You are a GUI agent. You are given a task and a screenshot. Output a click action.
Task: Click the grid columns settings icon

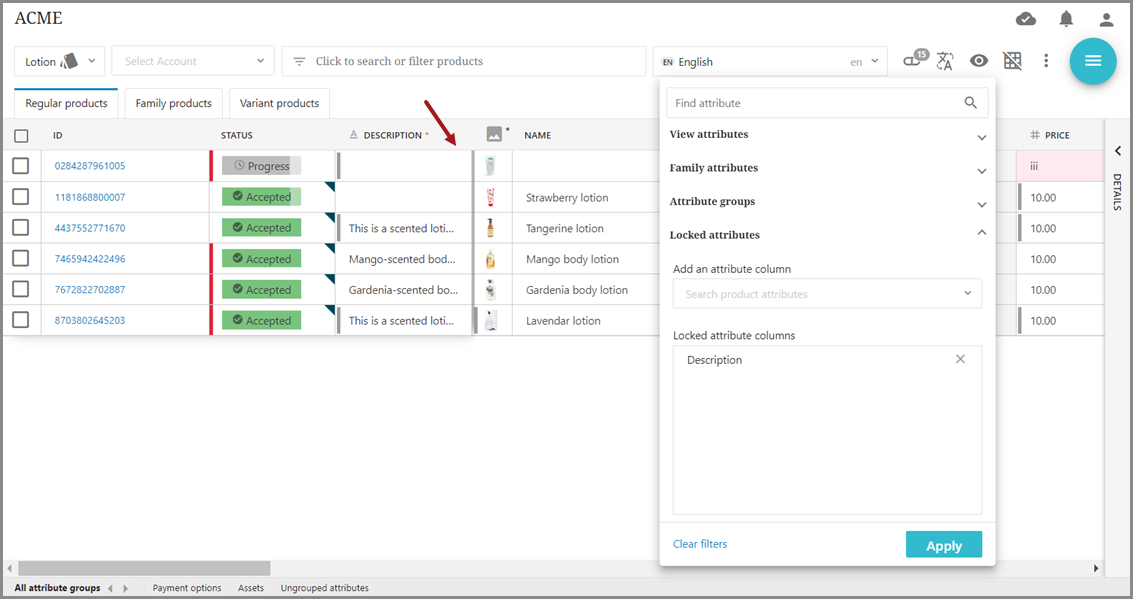pos(1012,61)
